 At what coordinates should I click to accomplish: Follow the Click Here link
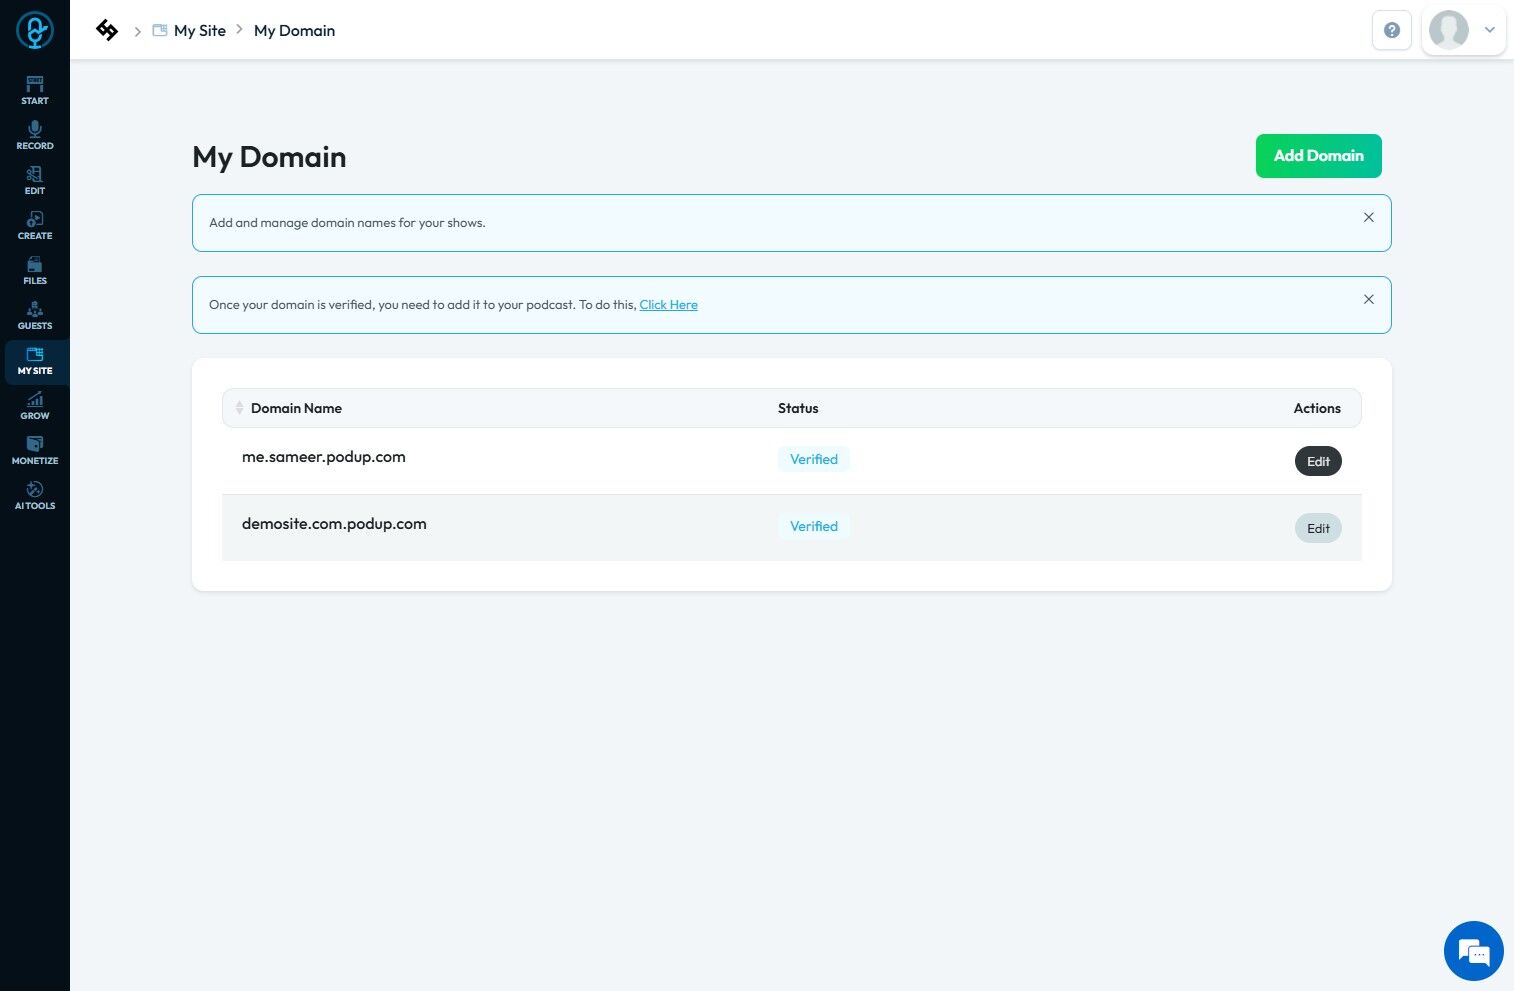pyautogui.click(x=668, y=305)
